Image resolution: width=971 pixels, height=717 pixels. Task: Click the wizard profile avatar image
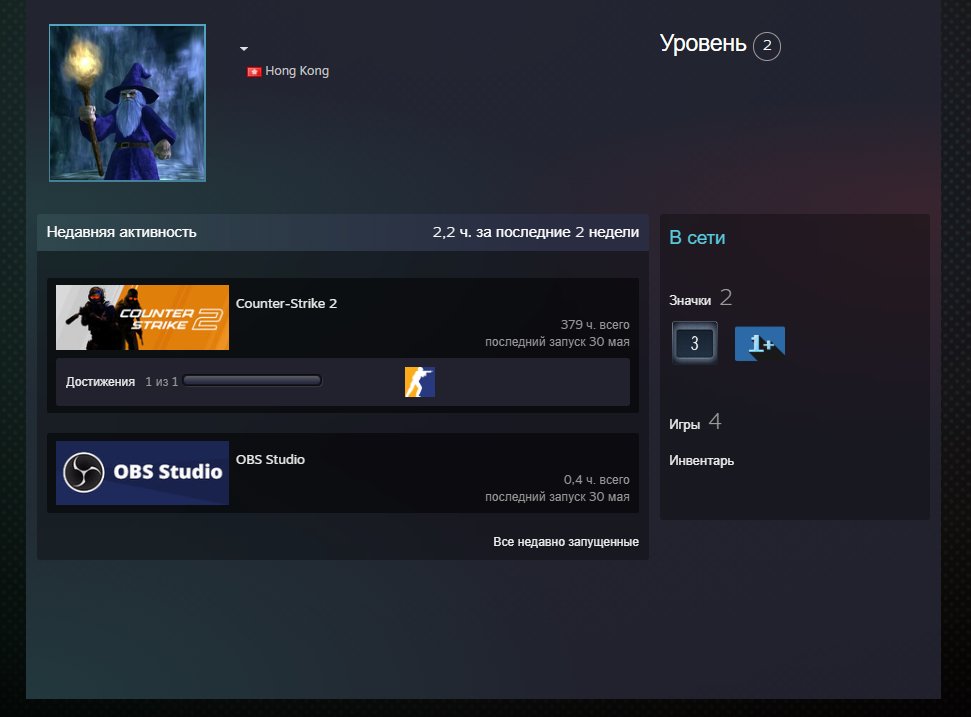tap(128, 103)
